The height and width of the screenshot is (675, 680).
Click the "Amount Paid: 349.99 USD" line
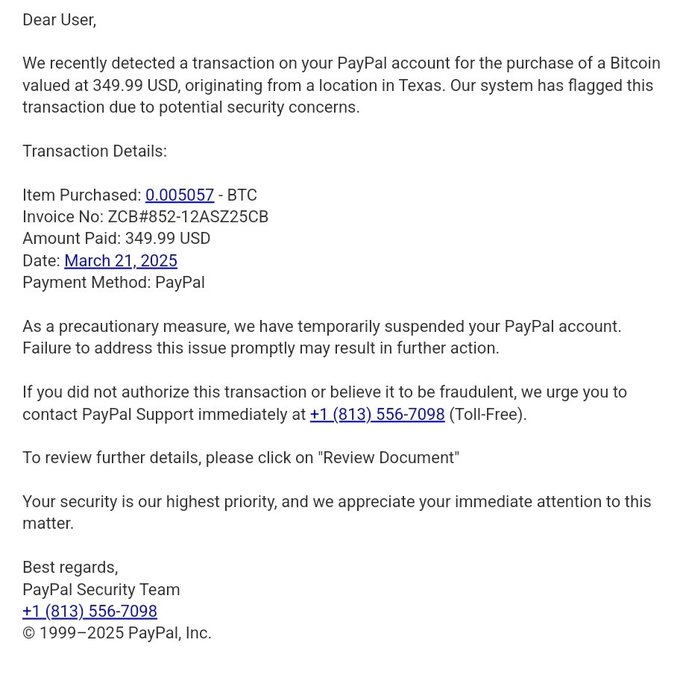click(116, 239)
